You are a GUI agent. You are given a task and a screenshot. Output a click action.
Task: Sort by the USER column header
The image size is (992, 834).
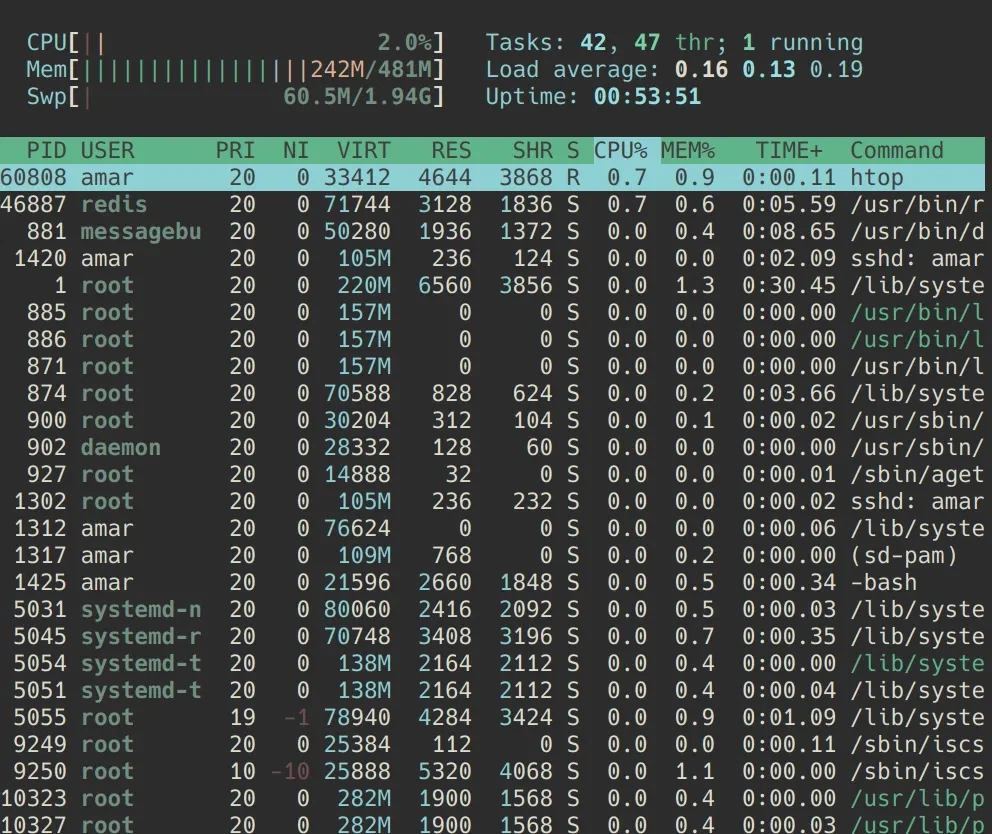tap(108, 151)
